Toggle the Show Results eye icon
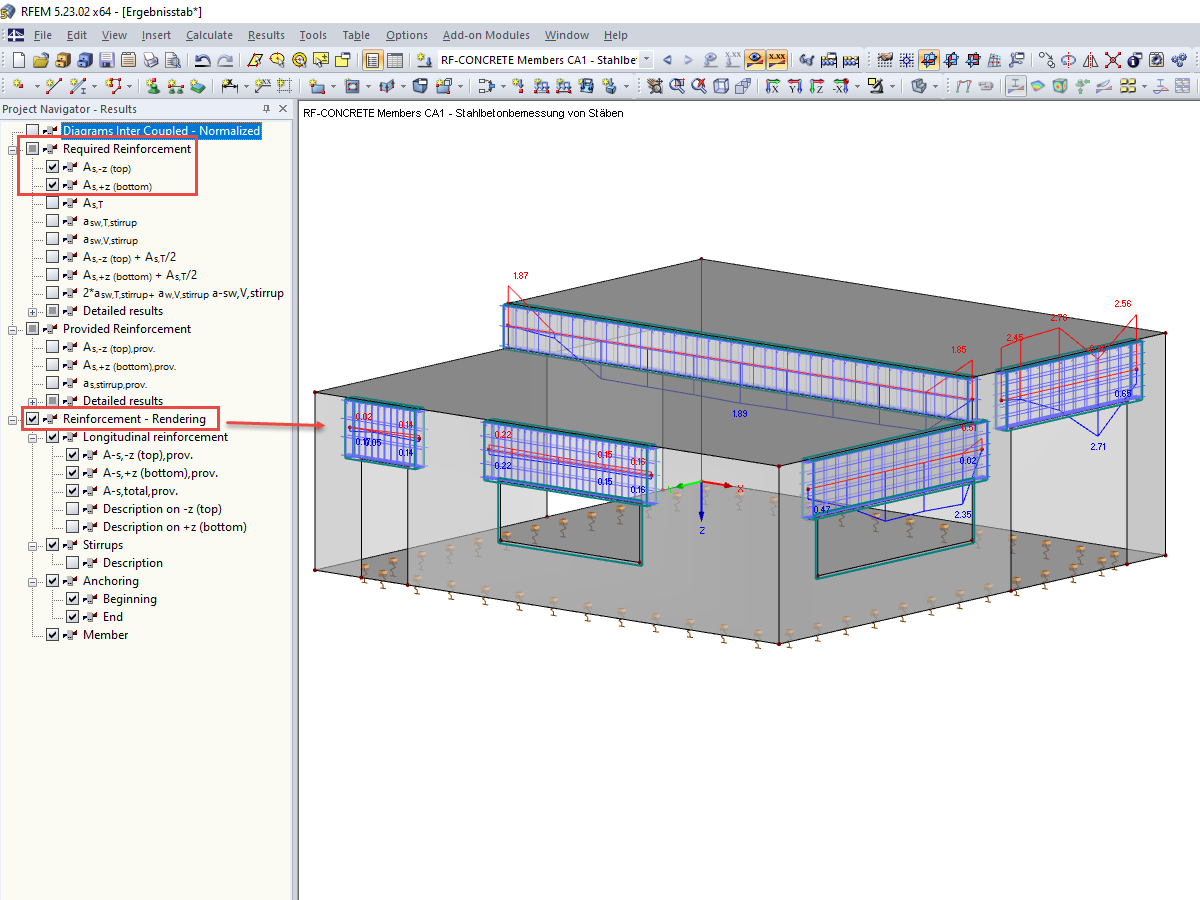The width and height of the screenshot is (1200, 900). (x=754, y=60)
